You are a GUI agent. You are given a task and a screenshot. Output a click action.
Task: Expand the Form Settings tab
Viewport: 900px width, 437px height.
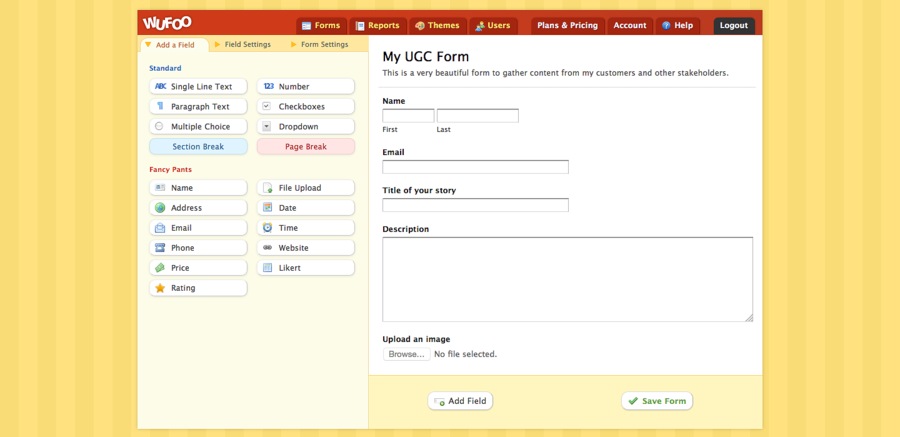click(319, 45)
